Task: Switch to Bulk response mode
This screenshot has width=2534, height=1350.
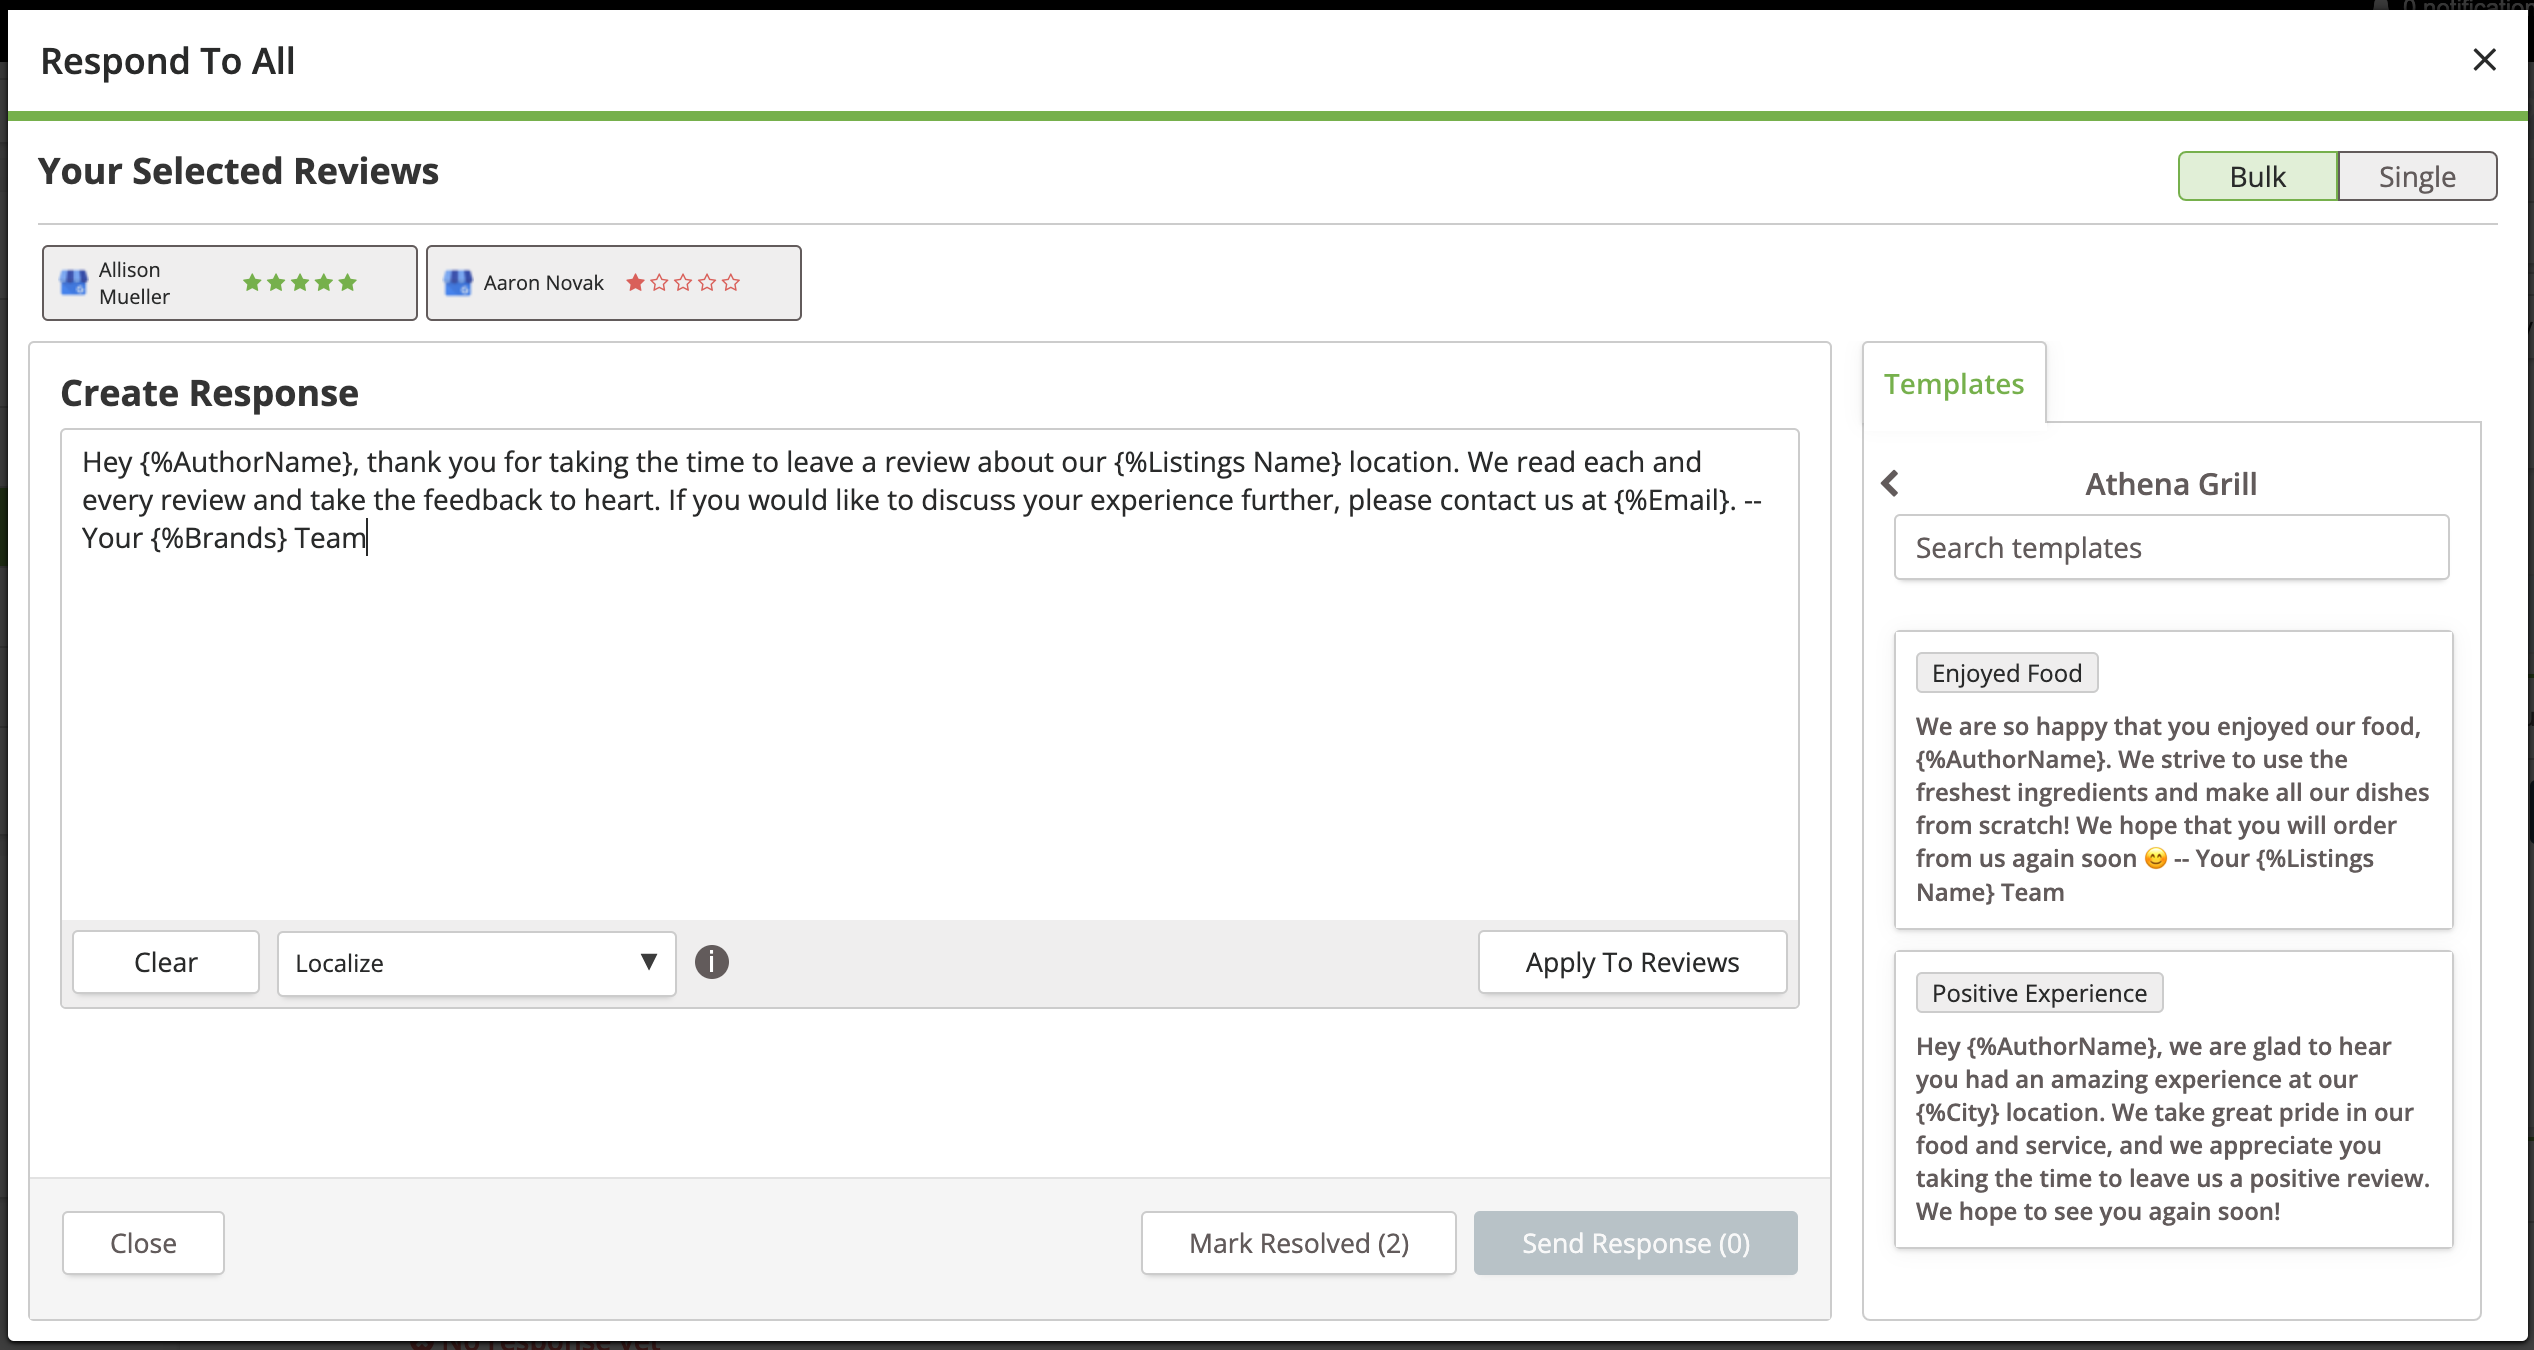Action: tap(2257, 177)
